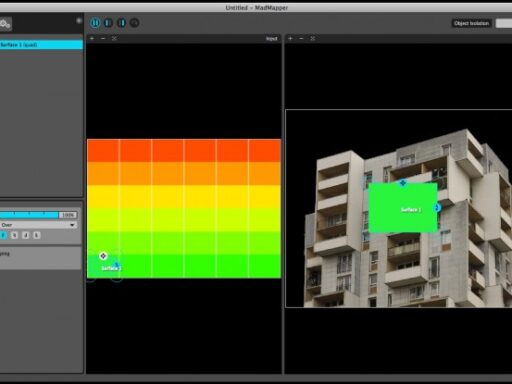Image resolution: width=512 pixels, height=384 pixels.
Task: Open the surfaces tab with gears icon
Action: point(5,24)
